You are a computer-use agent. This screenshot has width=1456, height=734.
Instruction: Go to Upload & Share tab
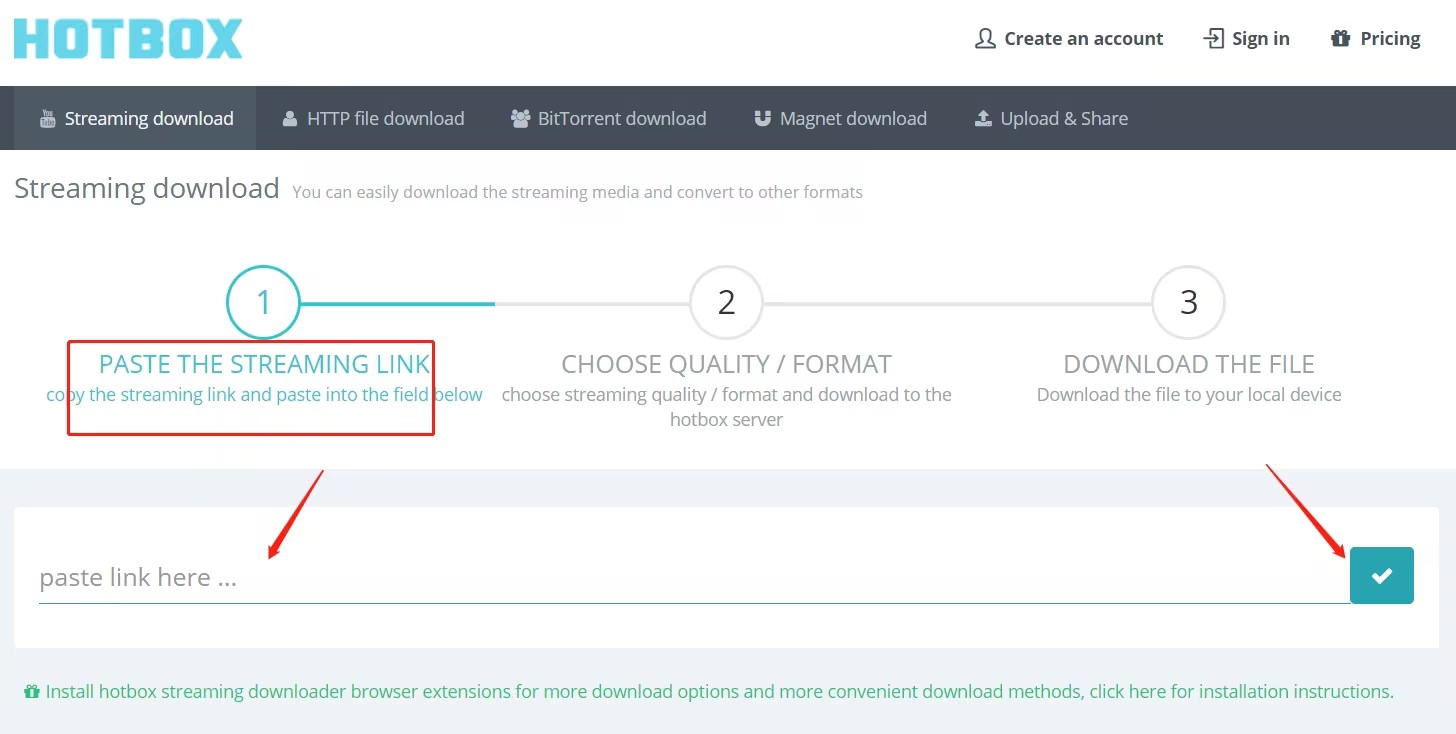[x=1051, y=118]
